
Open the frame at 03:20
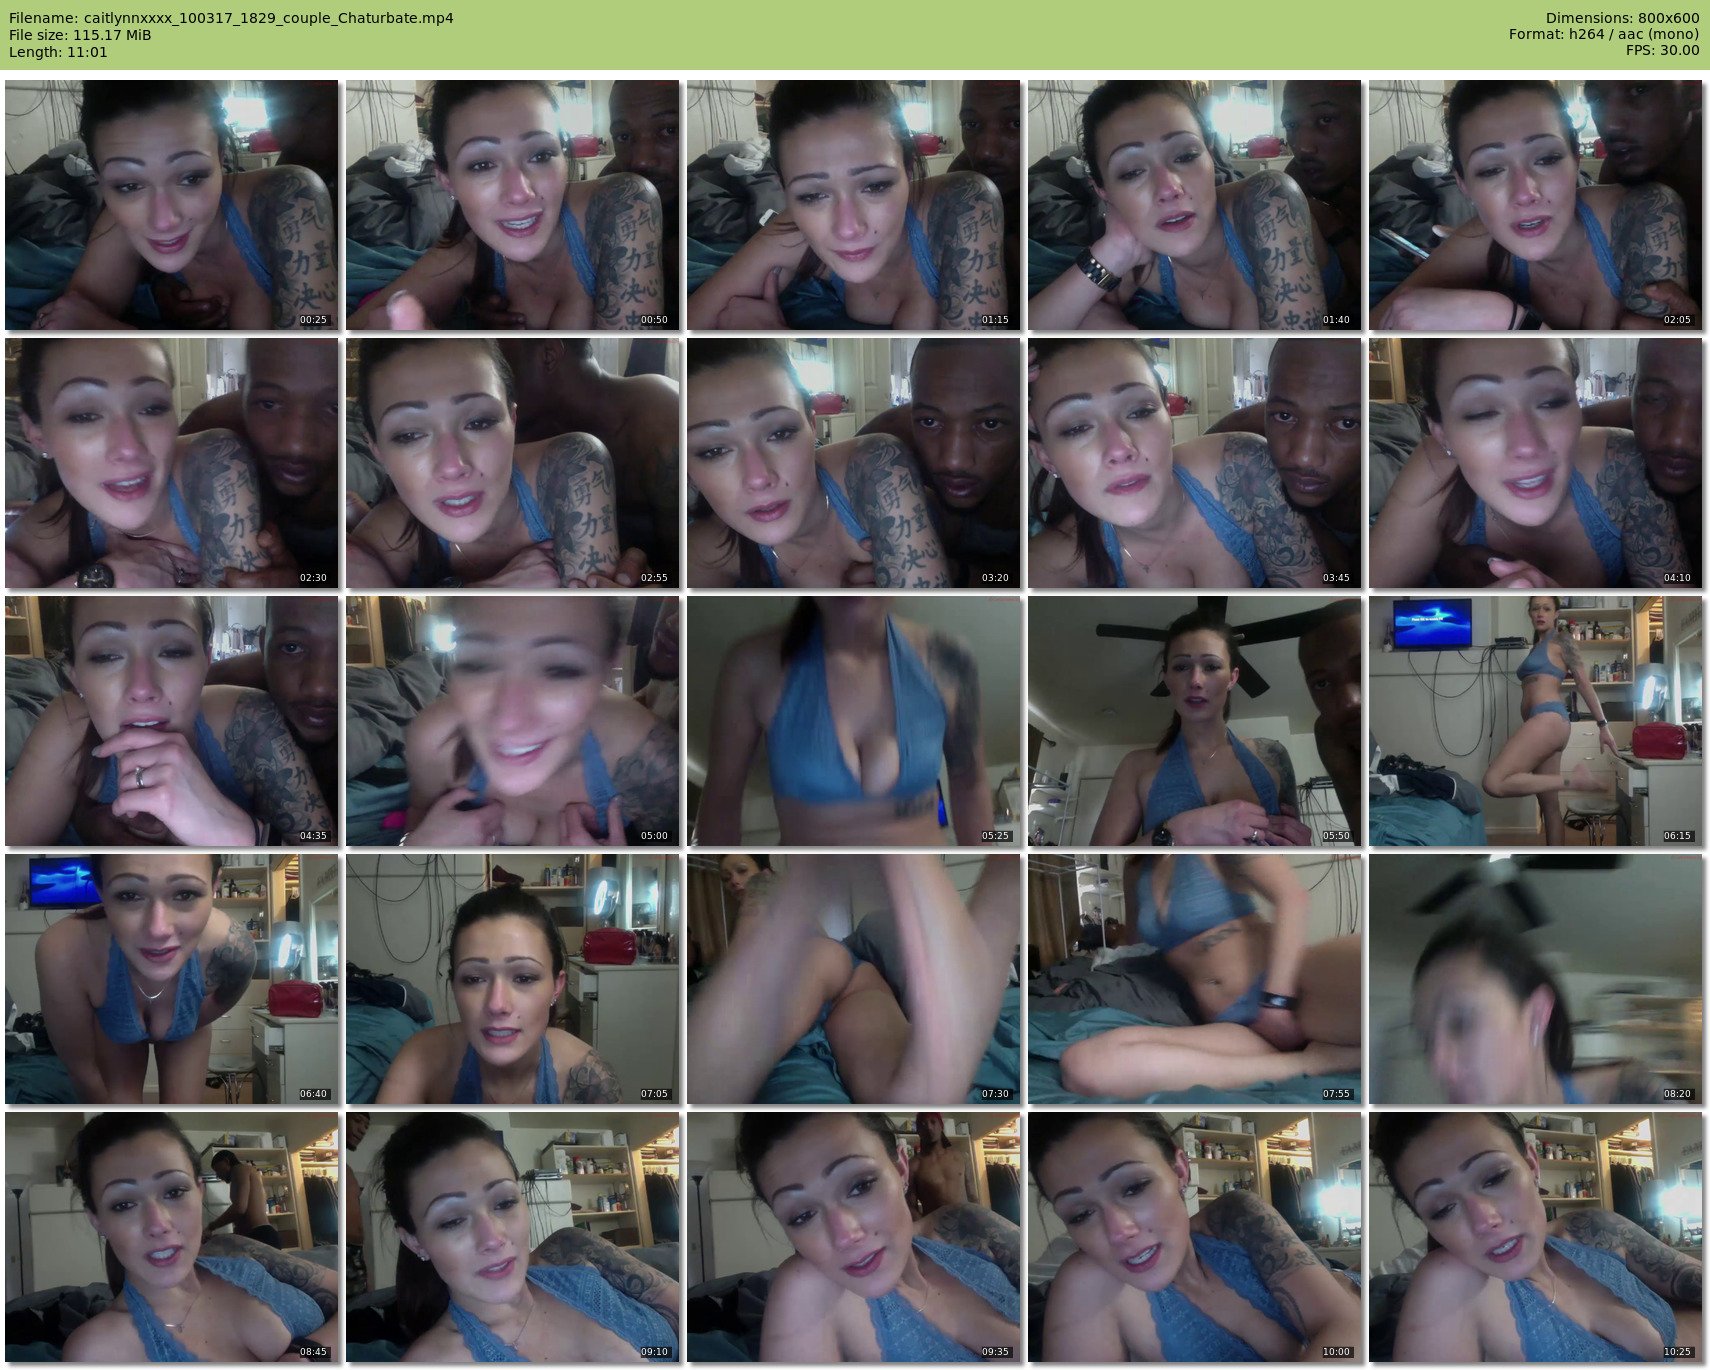(854, 463)
